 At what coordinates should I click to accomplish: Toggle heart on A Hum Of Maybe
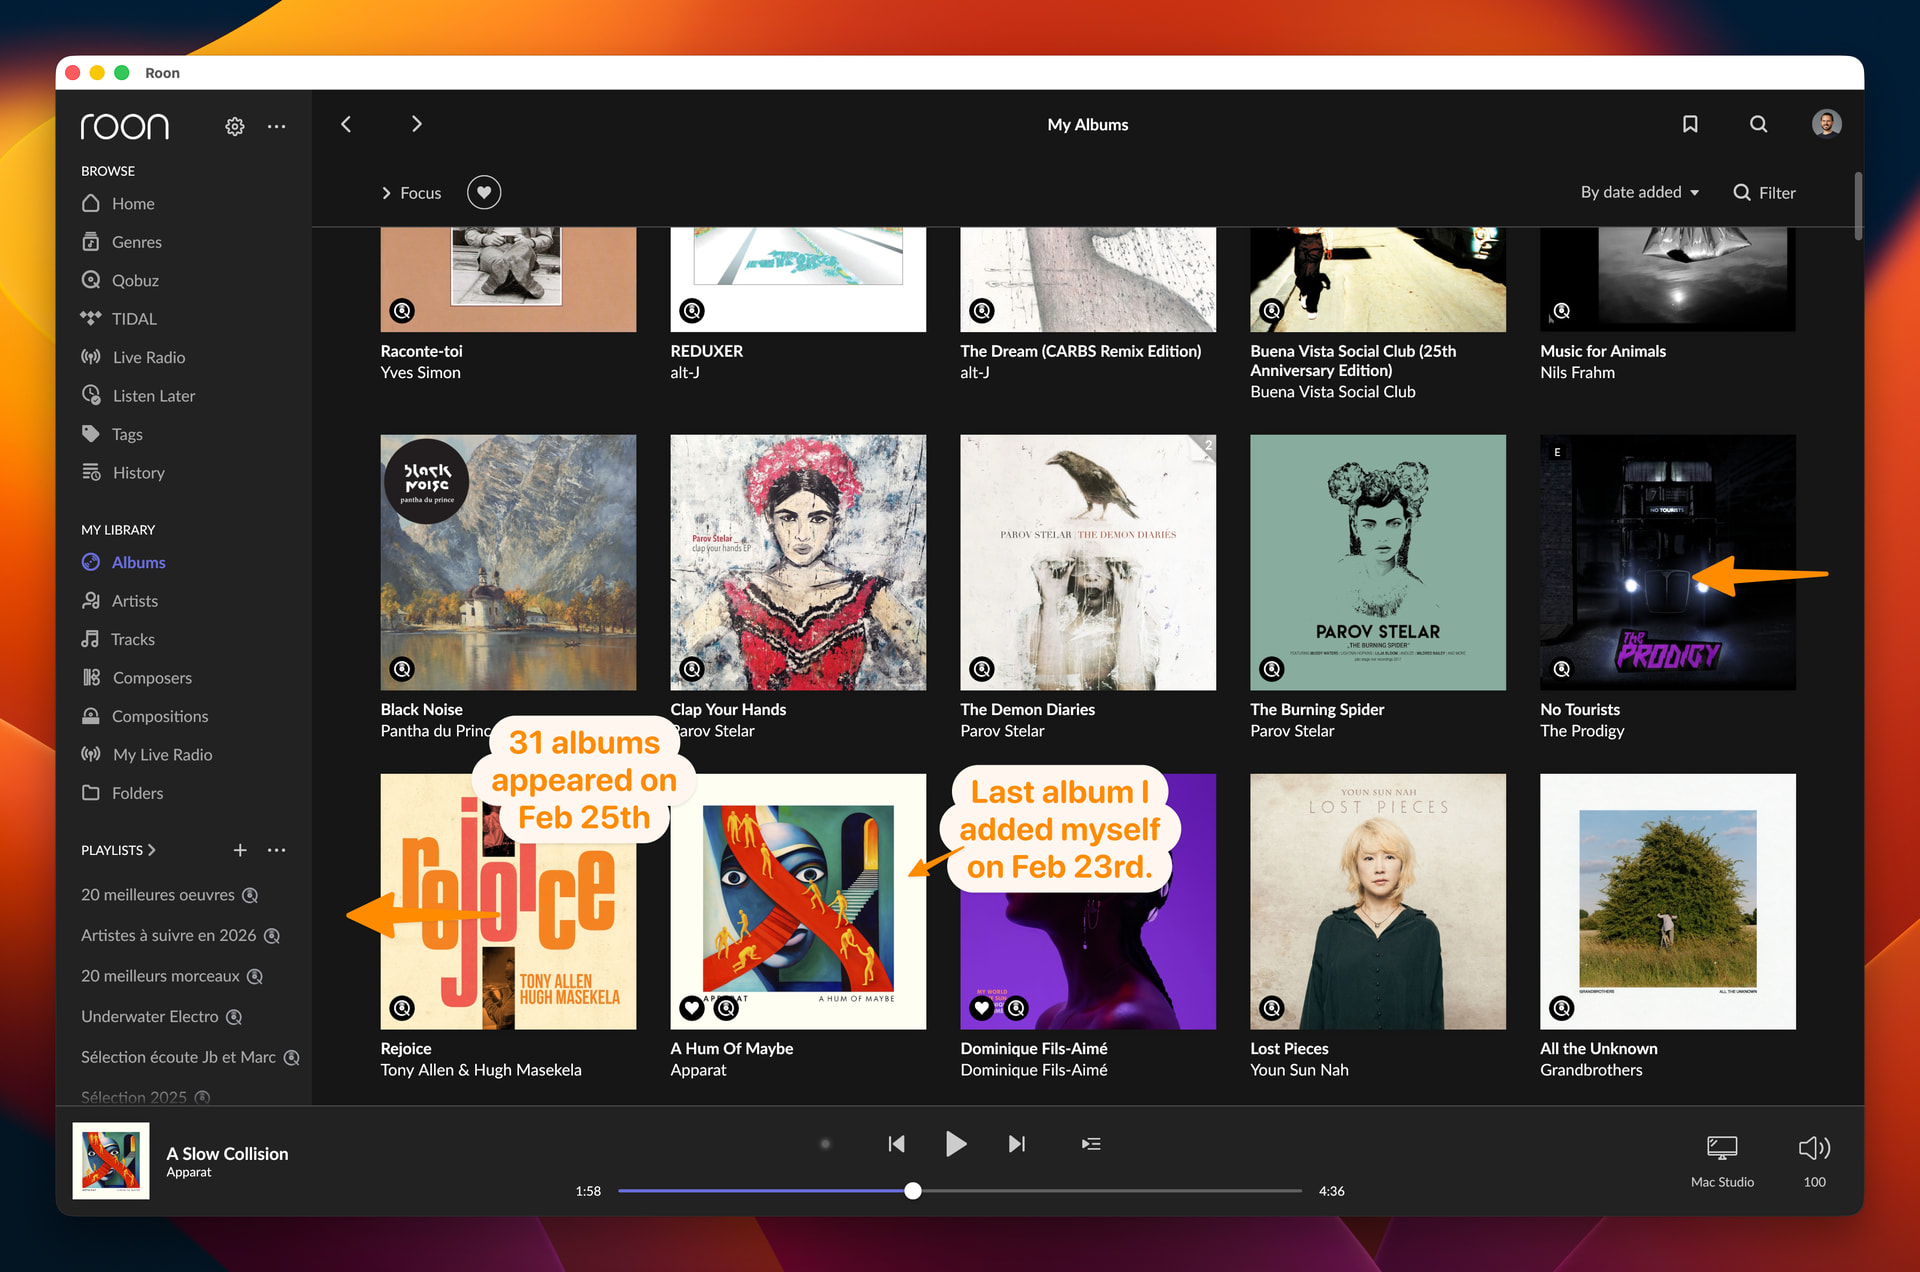691,1008
